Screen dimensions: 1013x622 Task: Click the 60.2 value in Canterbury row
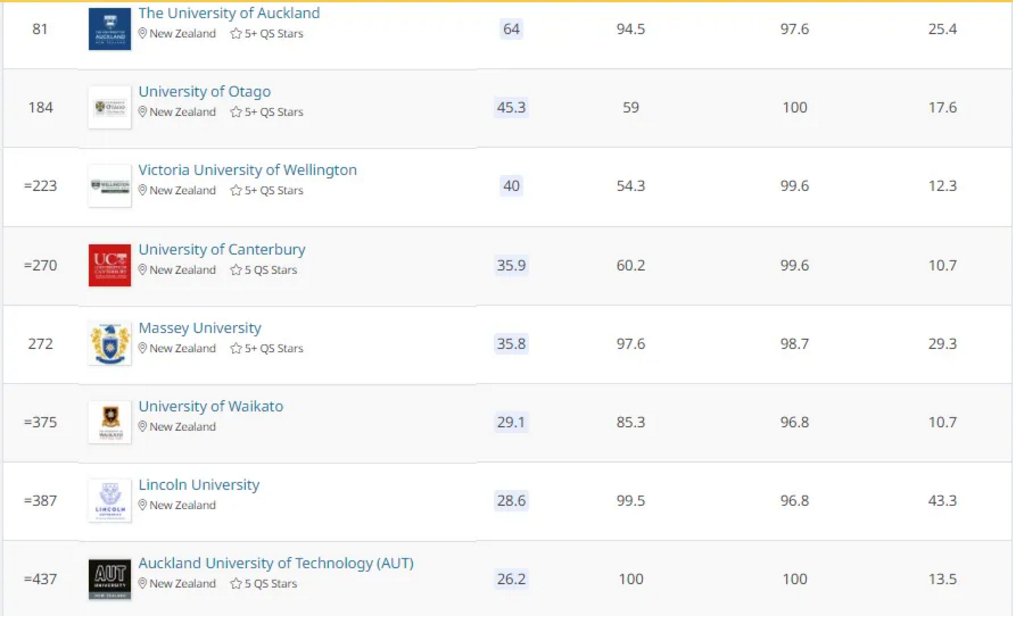pyautogui.click(x=631, y=265)
